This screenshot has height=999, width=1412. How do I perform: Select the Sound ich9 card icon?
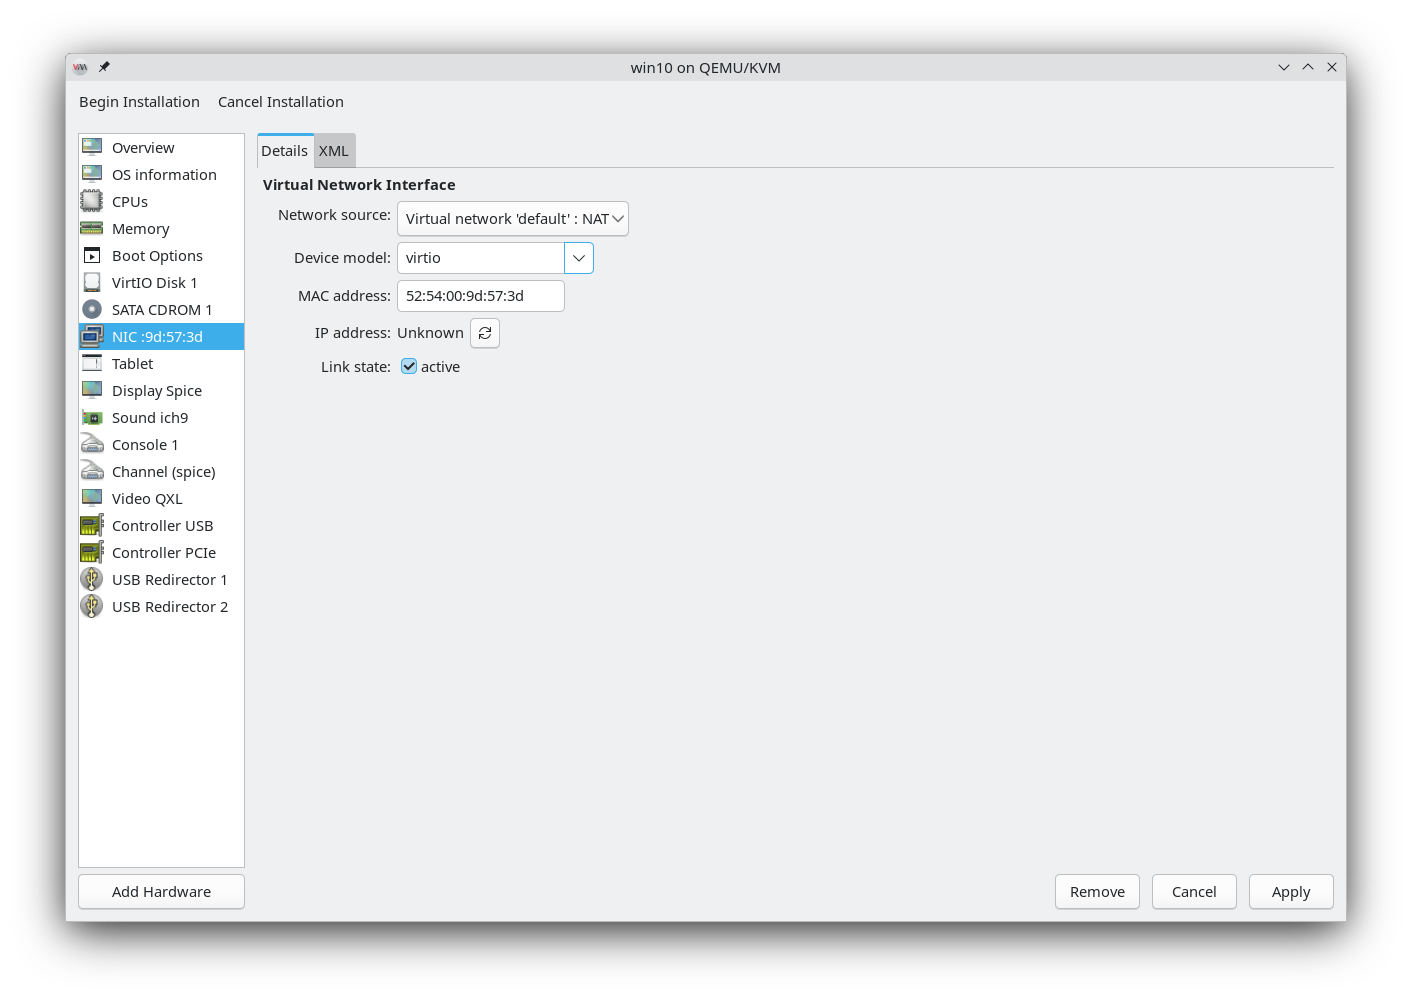(x=92, y=418)
